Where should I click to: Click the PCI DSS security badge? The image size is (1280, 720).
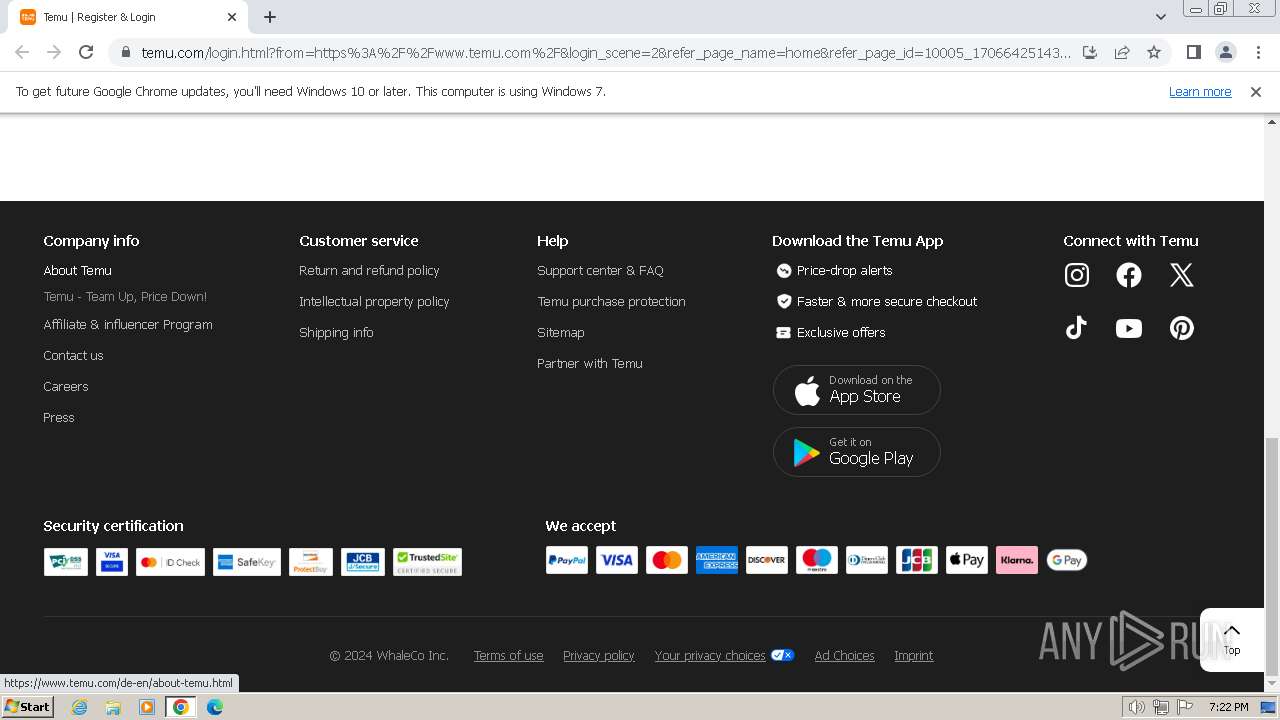[66, 562]
